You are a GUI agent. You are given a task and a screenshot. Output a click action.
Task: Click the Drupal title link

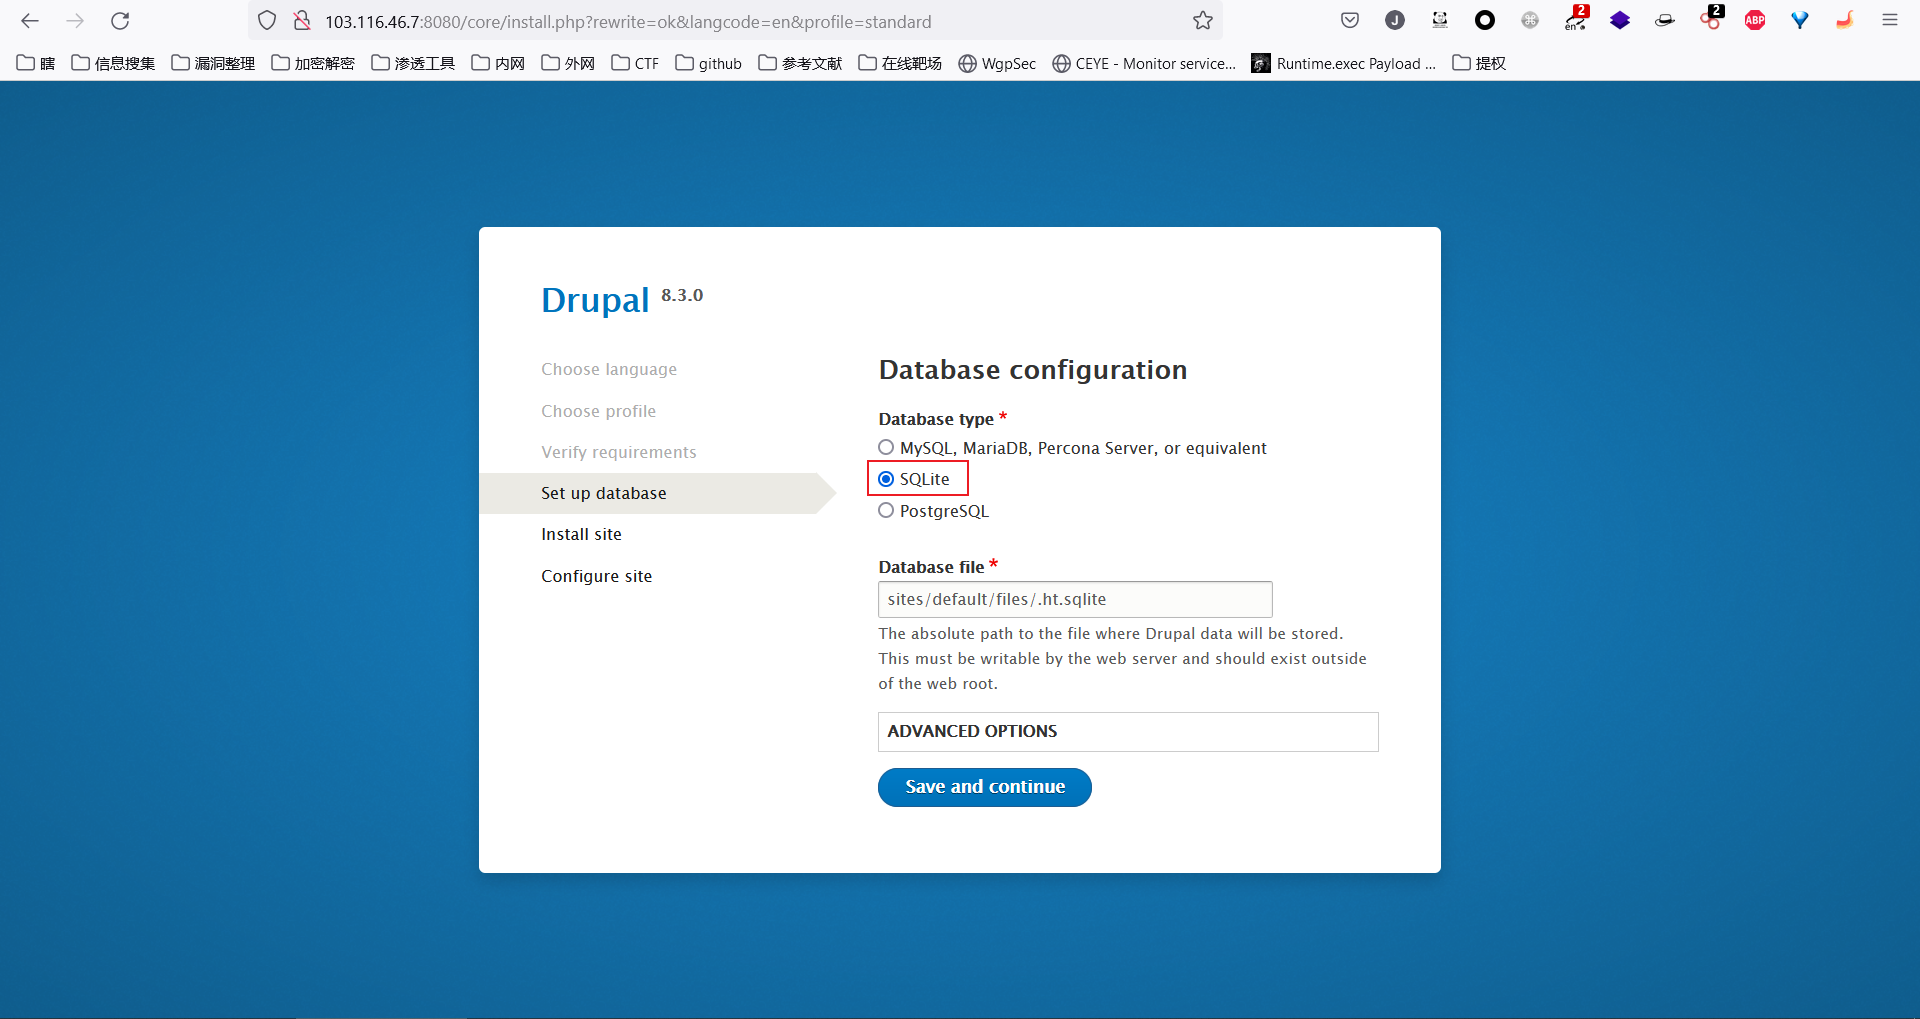pos(595,300)
